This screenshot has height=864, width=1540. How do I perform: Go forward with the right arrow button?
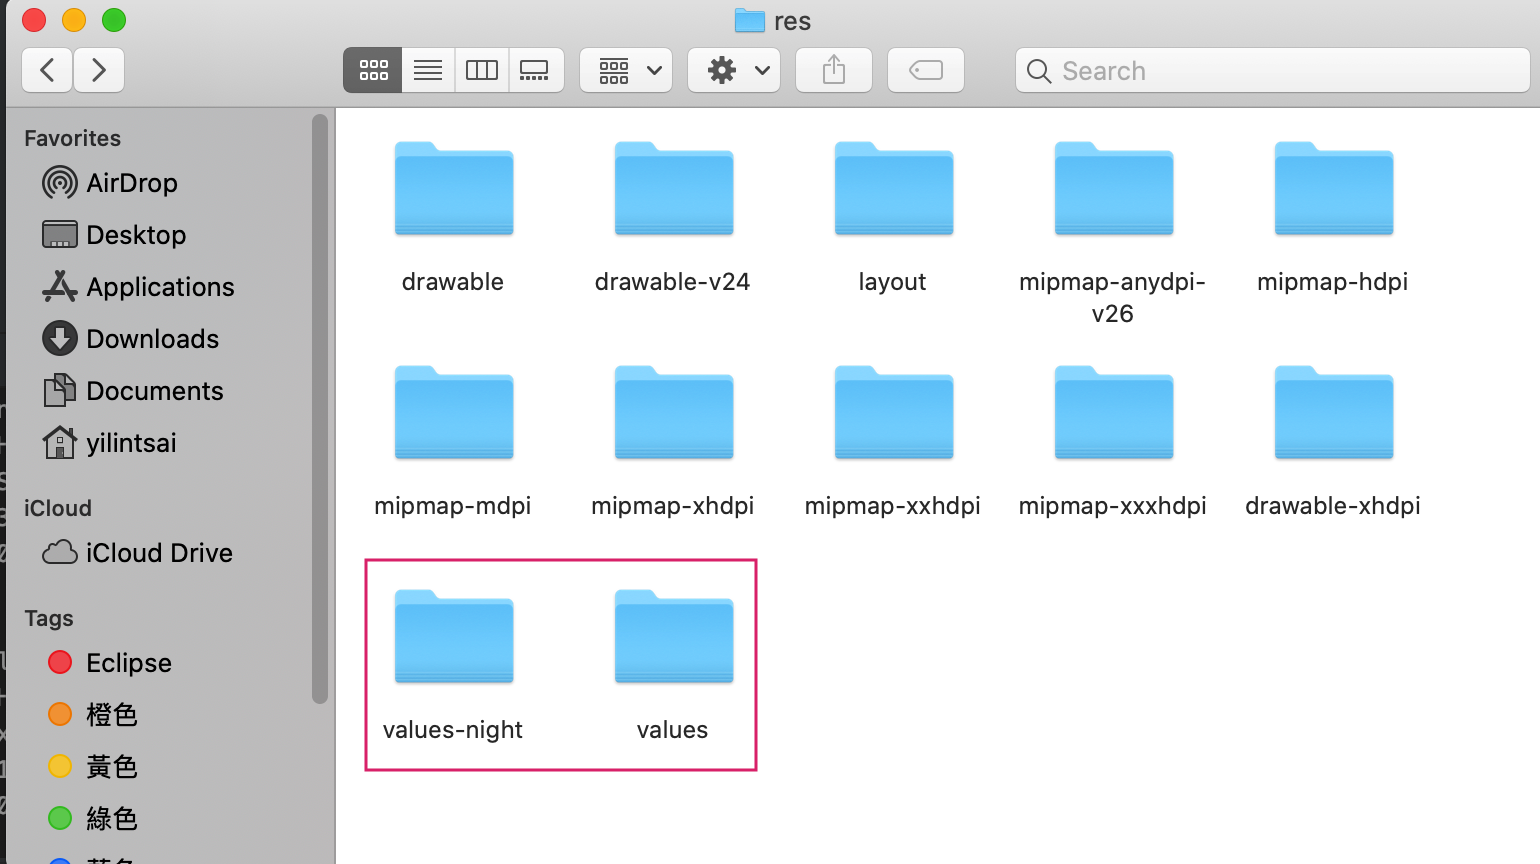(98, 70)
